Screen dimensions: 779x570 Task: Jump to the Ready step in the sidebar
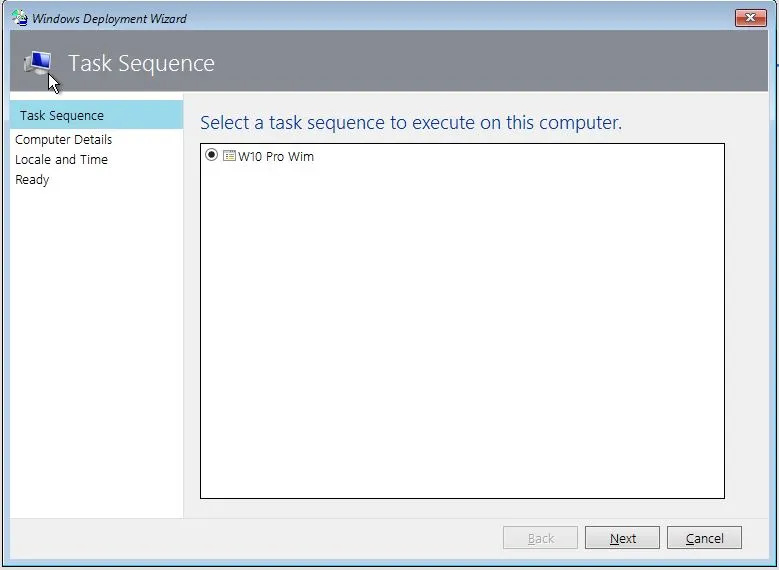pyautogui.click(x=33, y=180)
